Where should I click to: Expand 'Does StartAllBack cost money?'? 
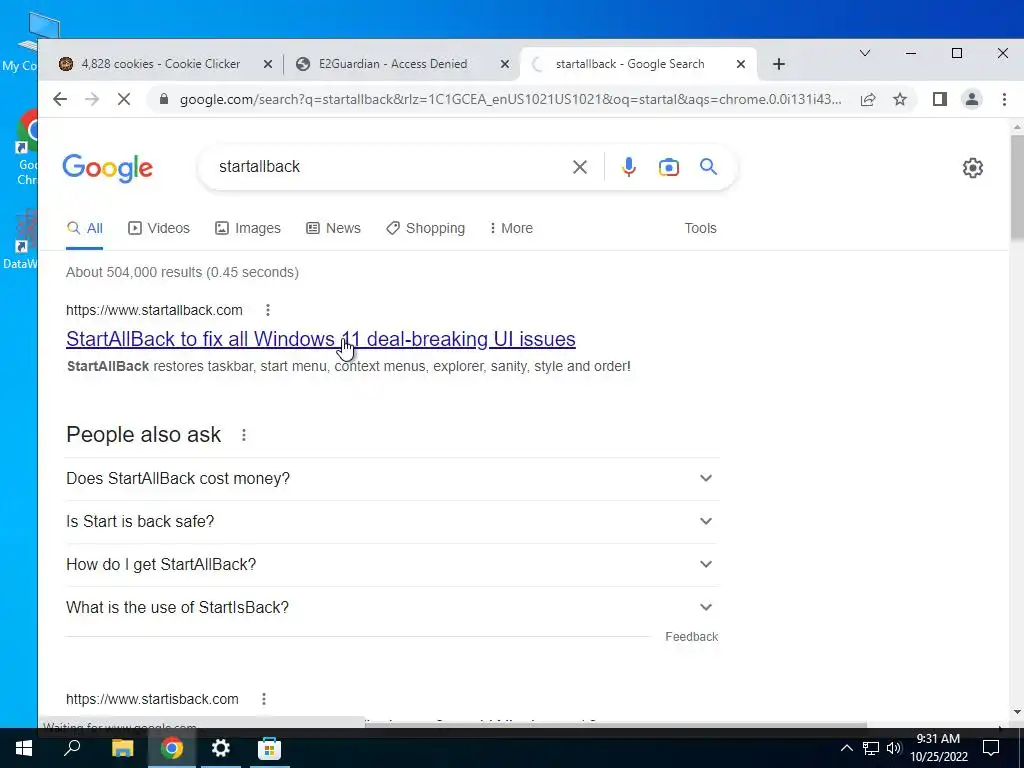pos(392,479)
